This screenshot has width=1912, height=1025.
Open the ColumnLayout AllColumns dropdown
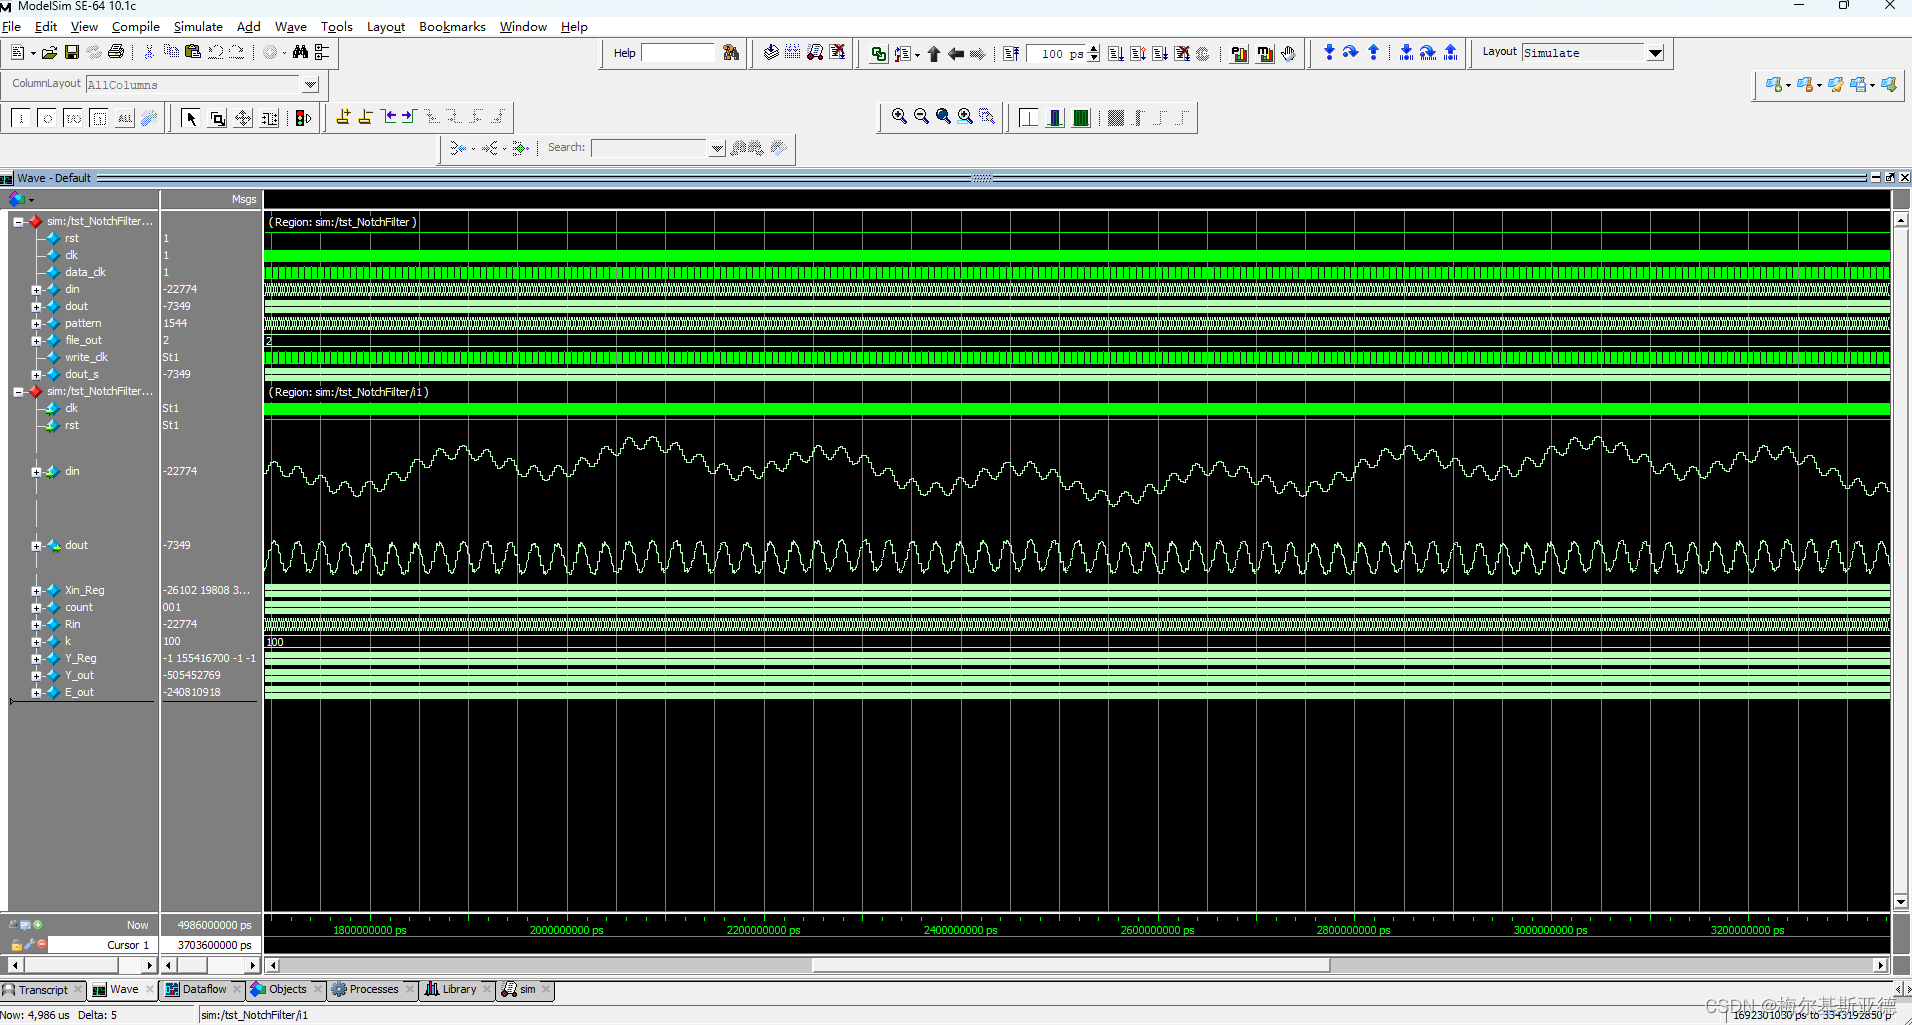point(310,85)
